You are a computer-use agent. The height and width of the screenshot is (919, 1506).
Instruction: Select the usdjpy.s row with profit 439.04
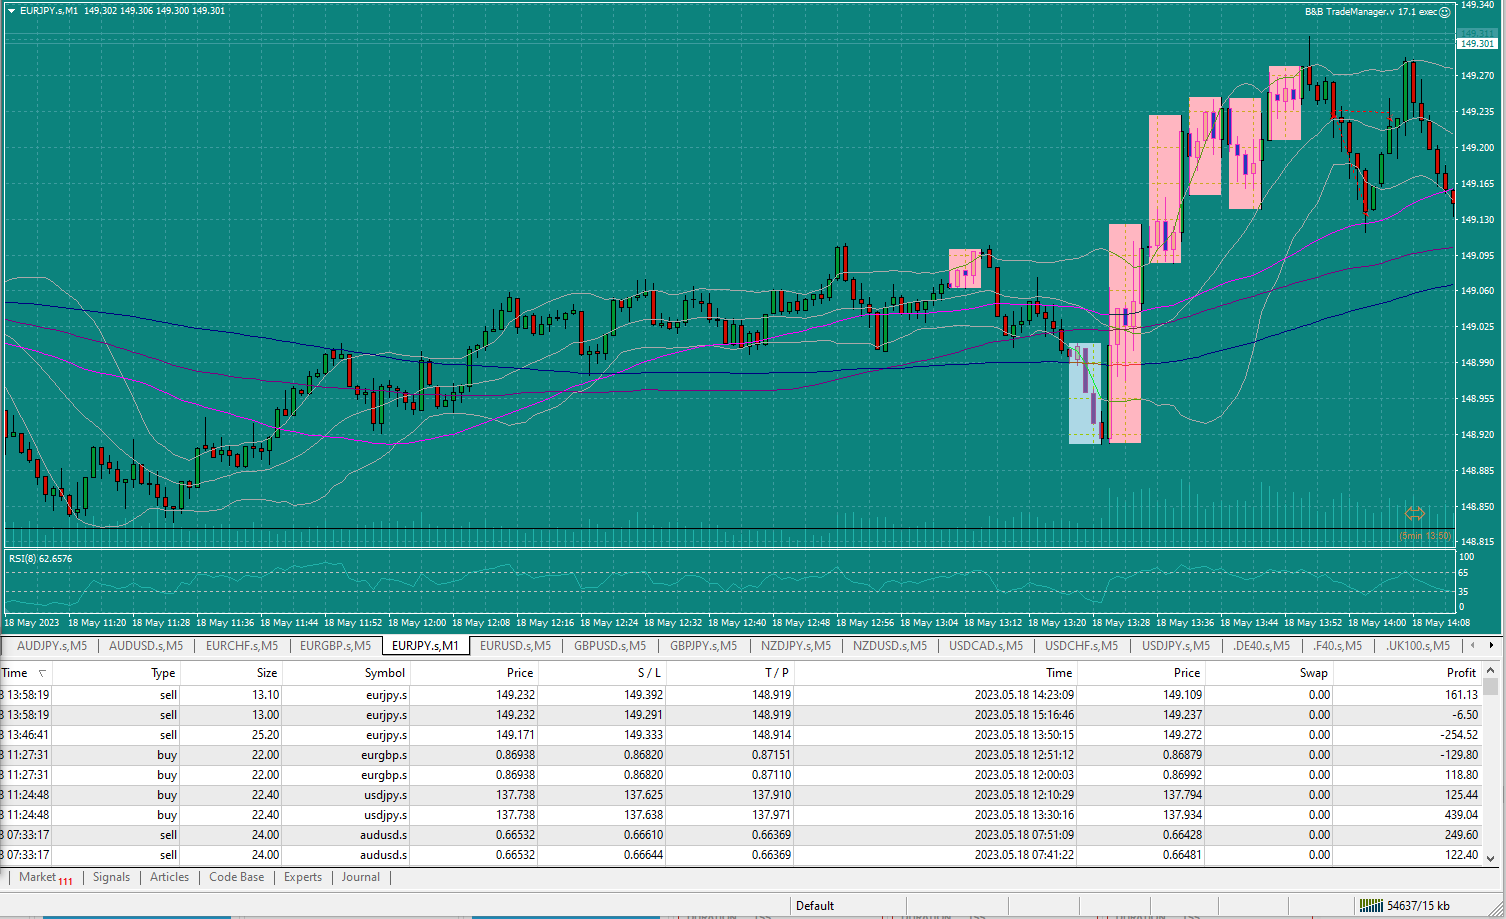point(741,815)
